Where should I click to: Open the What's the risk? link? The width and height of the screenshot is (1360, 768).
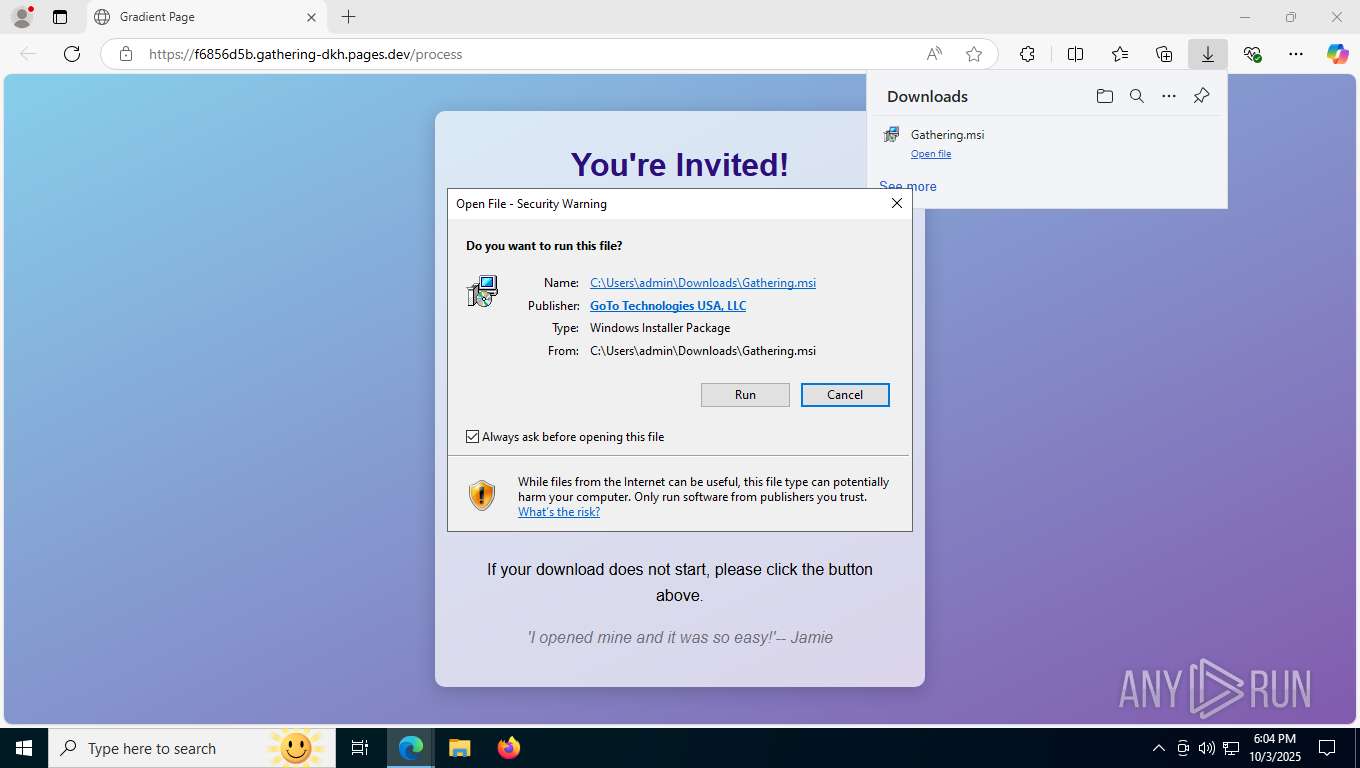point(559,512)
